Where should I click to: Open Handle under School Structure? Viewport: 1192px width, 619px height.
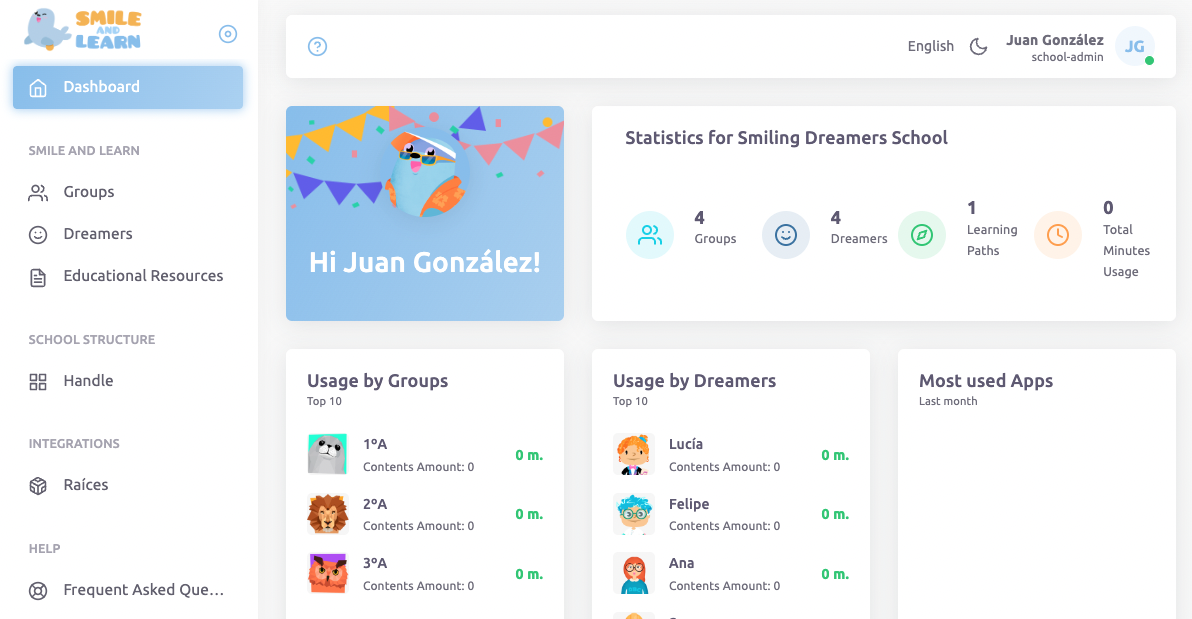pyautogui.click(x=88, y=381)
